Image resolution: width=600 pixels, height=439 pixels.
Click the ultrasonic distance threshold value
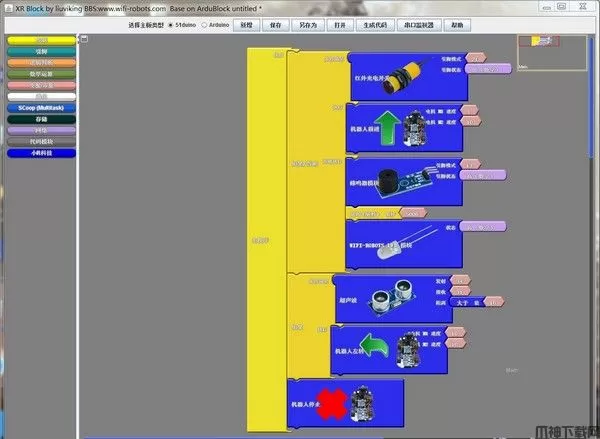494,302
